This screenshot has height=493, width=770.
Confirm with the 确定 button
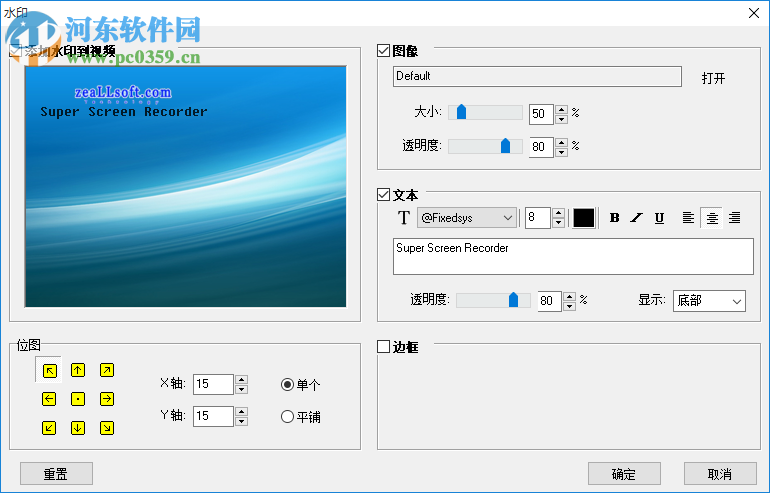624,474
